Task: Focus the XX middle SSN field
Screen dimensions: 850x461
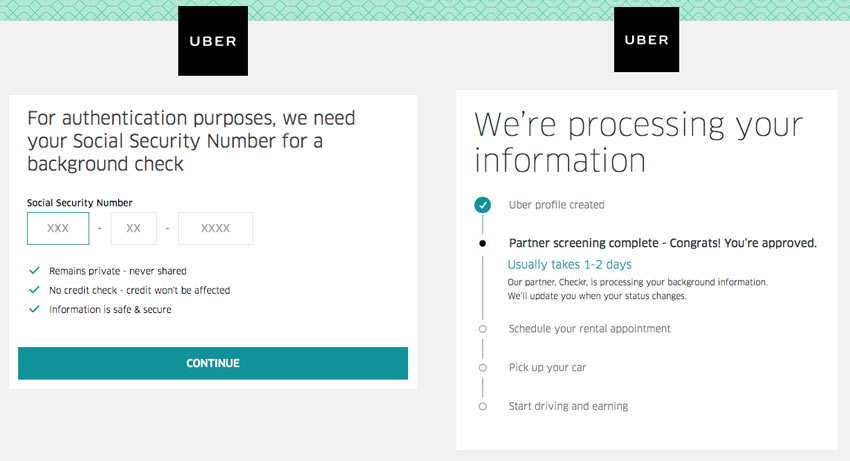Action: pos(134,229)
